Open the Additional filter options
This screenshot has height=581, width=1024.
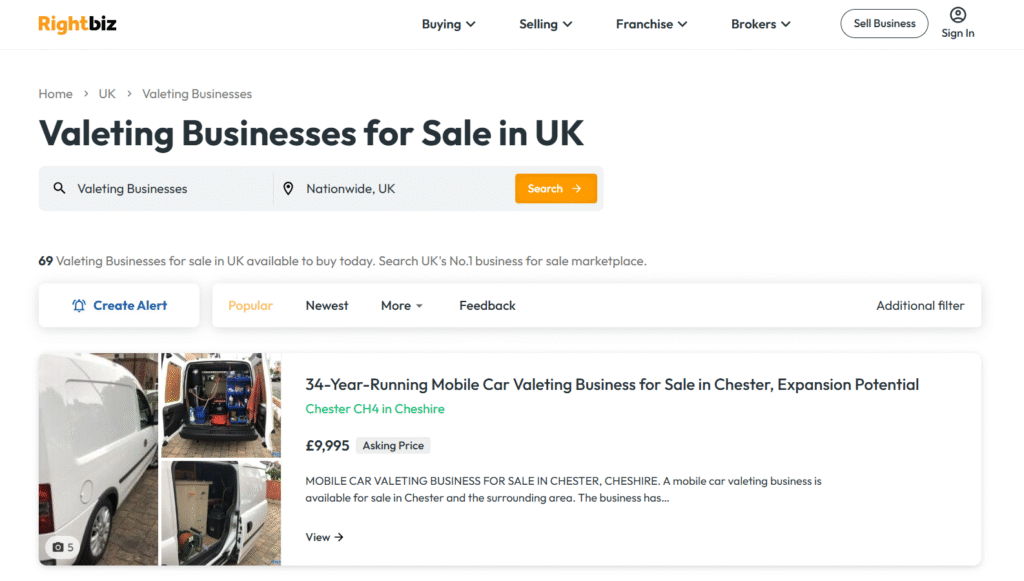pyautogui.click(x=919, y=305)
